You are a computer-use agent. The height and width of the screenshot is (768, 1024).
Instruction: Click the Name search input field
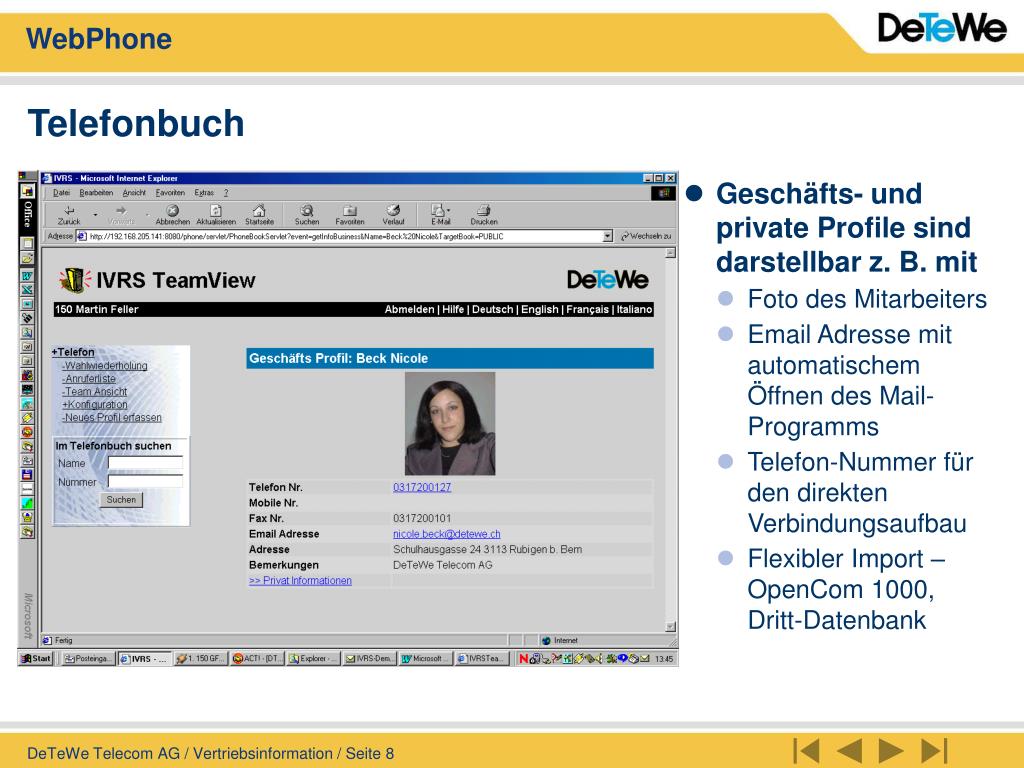tap(145, 463)
